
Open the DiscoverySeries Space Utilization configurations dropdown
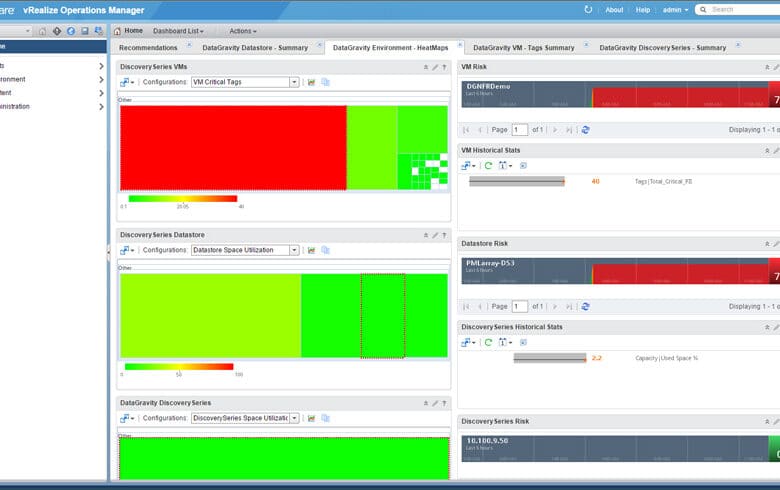[294, 418]
